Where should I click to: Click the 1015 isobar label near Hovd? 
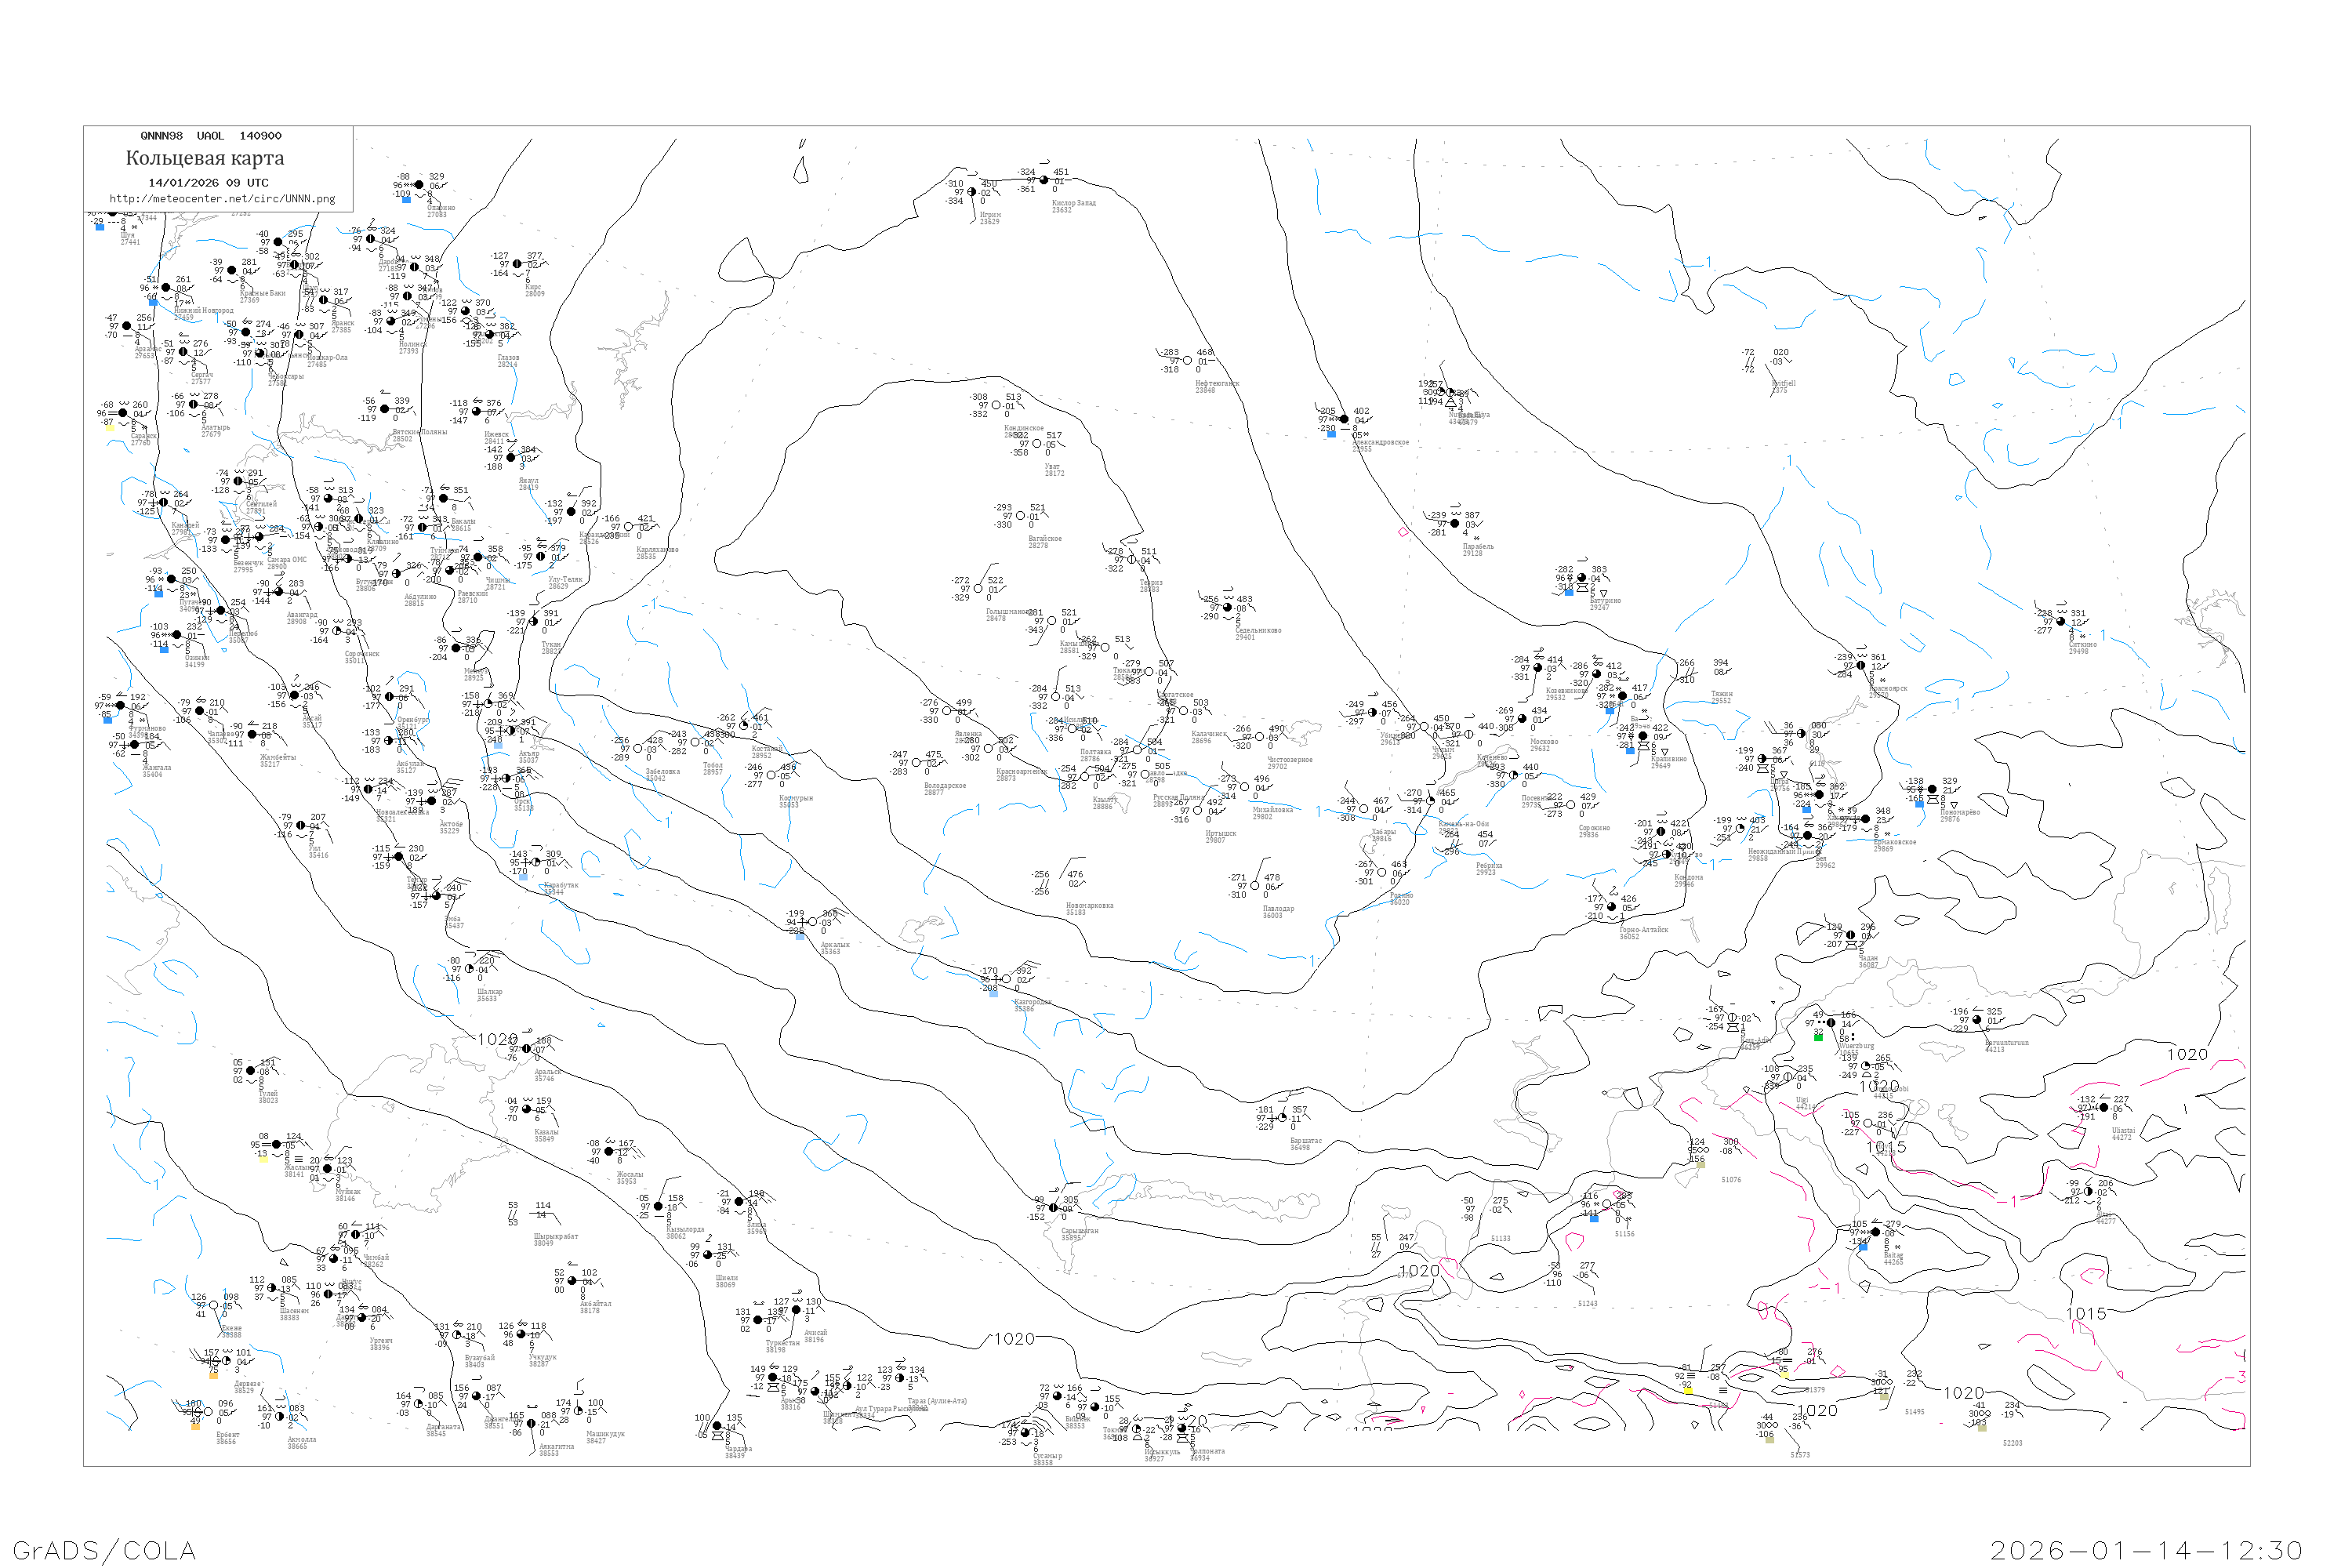coord(1886,1147)
